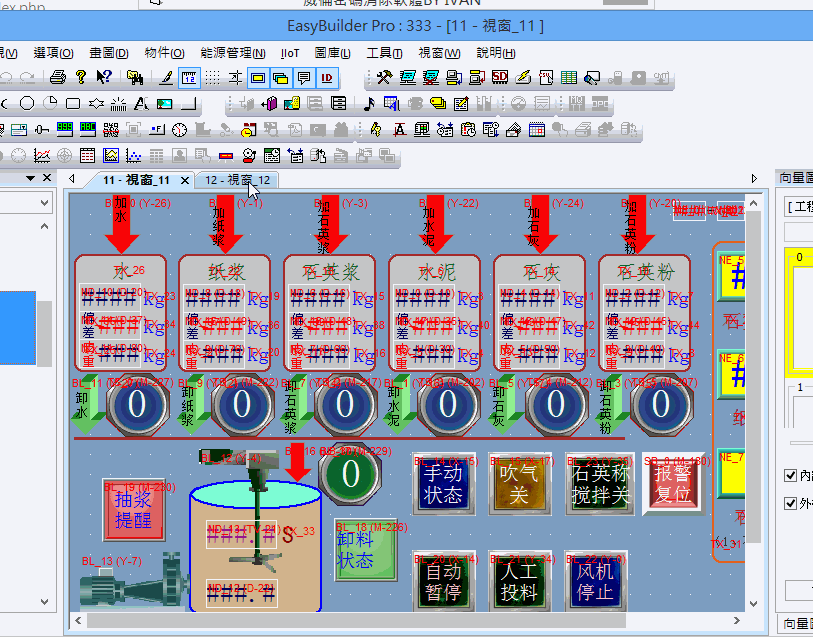Tick the upper checkbox in right panel
Viewport: 813px width, 637px height.
coord(791,476)
